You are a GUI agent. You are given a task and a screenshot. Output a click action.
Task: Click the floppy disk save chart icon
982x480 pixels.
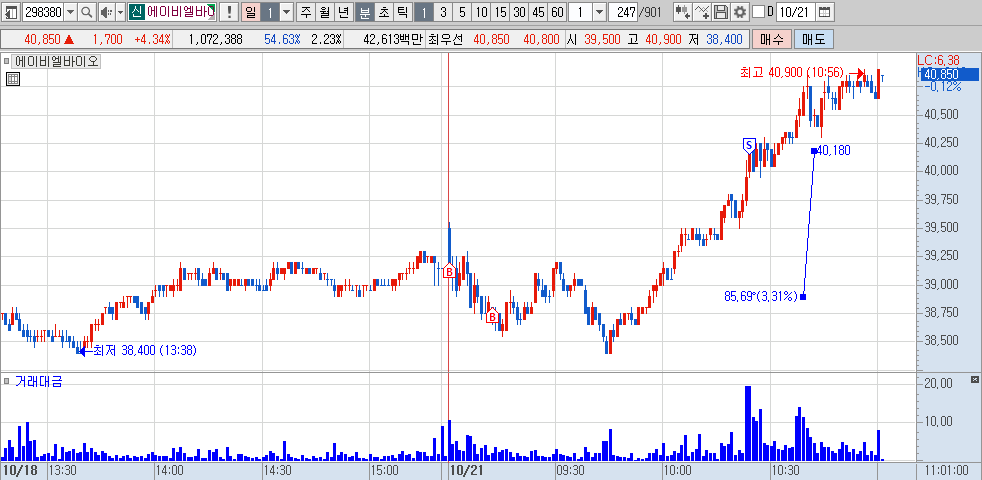[721, 12]
